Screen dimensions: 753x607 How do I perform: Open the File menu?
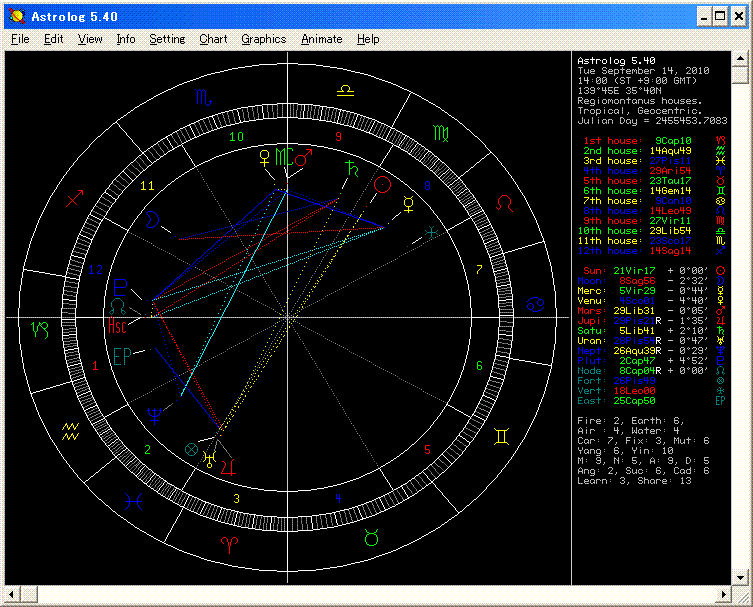(x=20, y=39)
